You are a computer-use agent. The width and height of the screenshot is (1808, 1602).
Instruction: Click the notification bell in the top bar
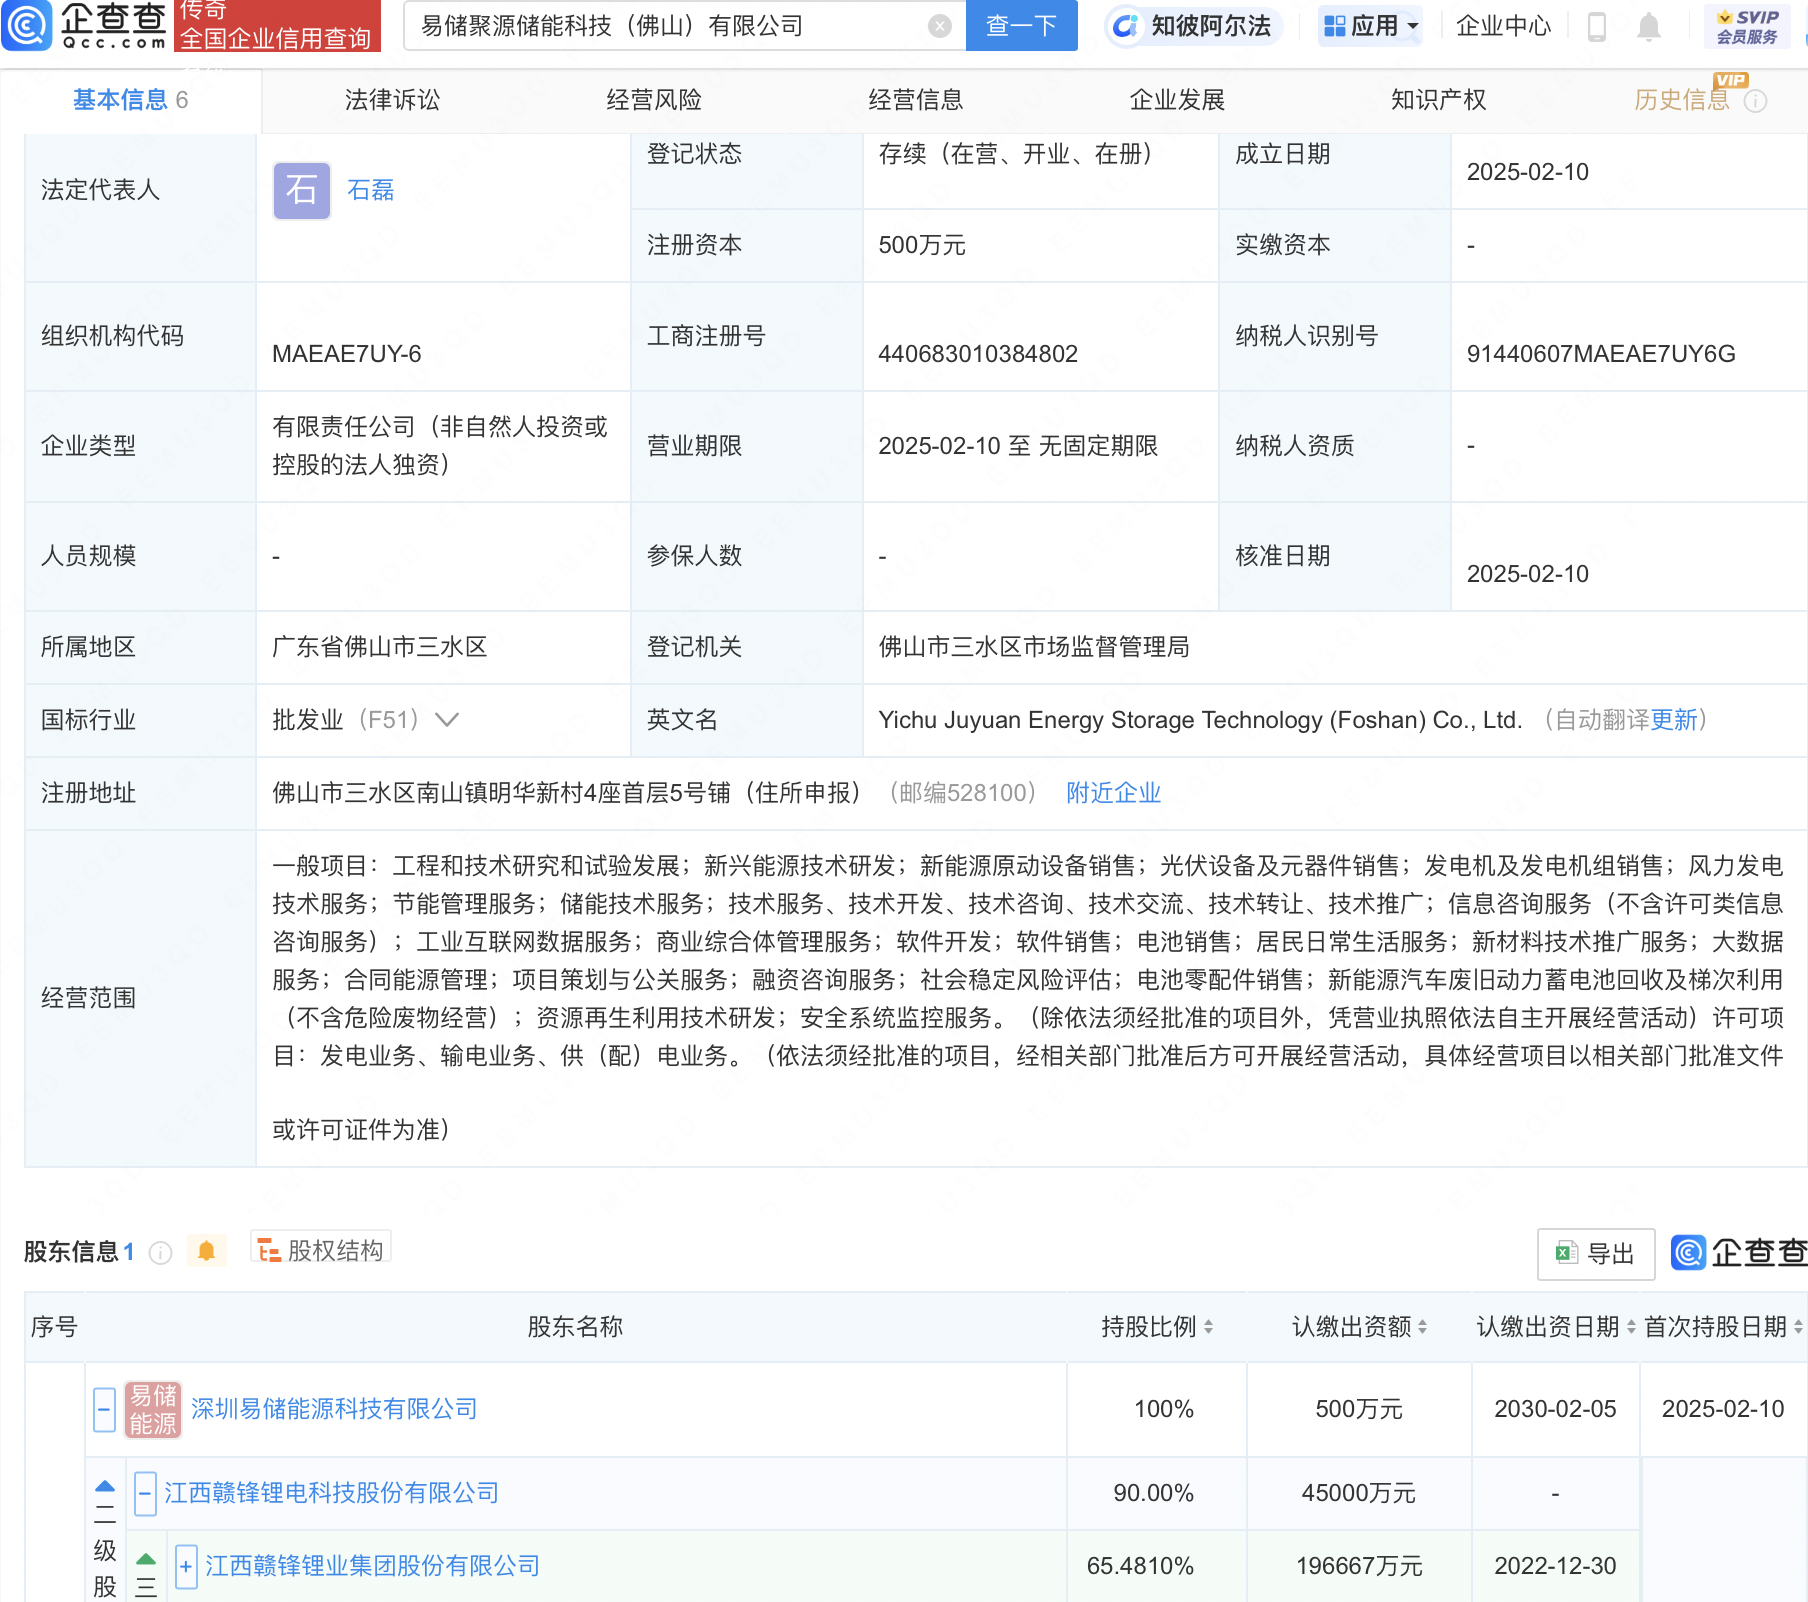1649,27
